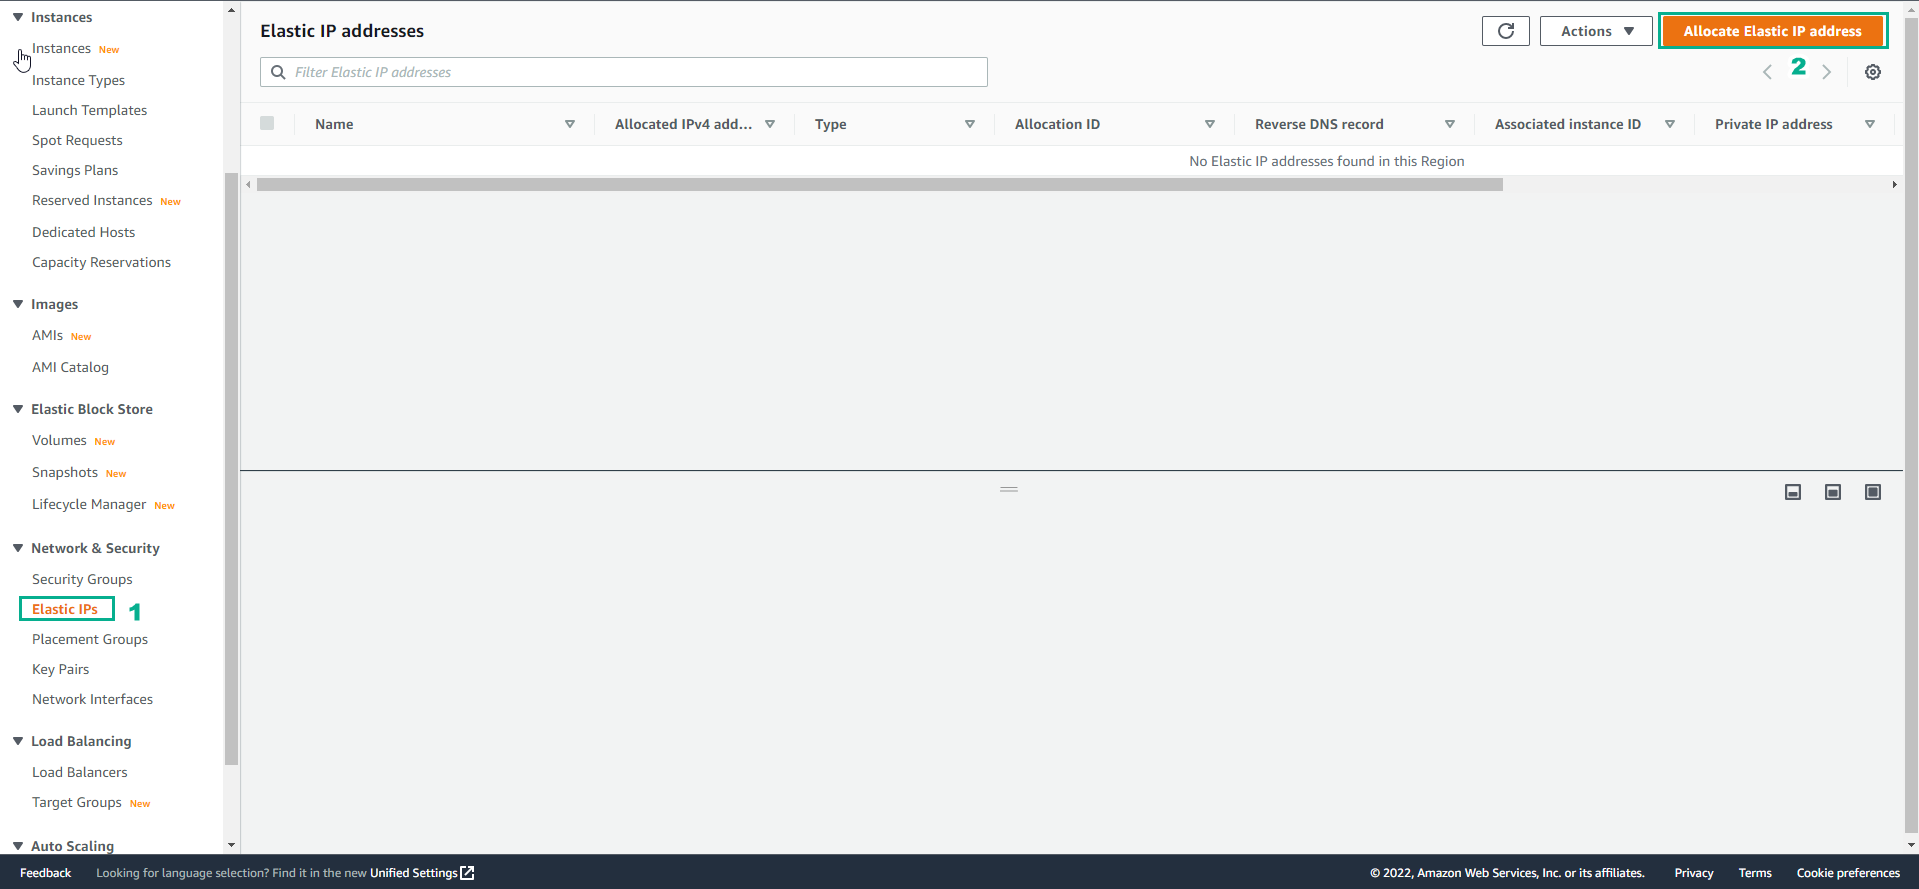Click the refresh icon button
Image resolution: width=1919 pixels, height=889 pixels.
1505,31
